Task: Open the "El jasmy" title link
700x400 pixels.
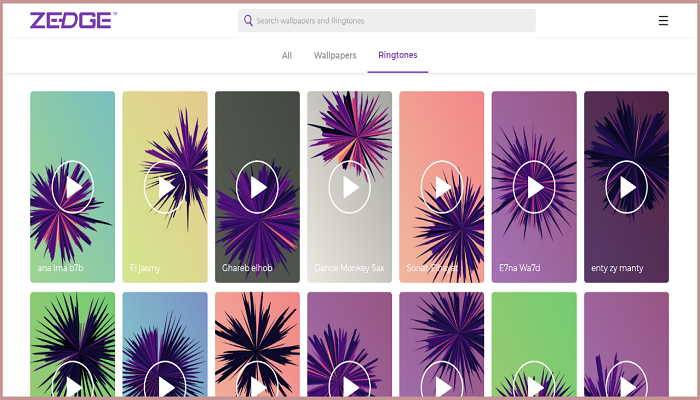Action: point(145,268)
